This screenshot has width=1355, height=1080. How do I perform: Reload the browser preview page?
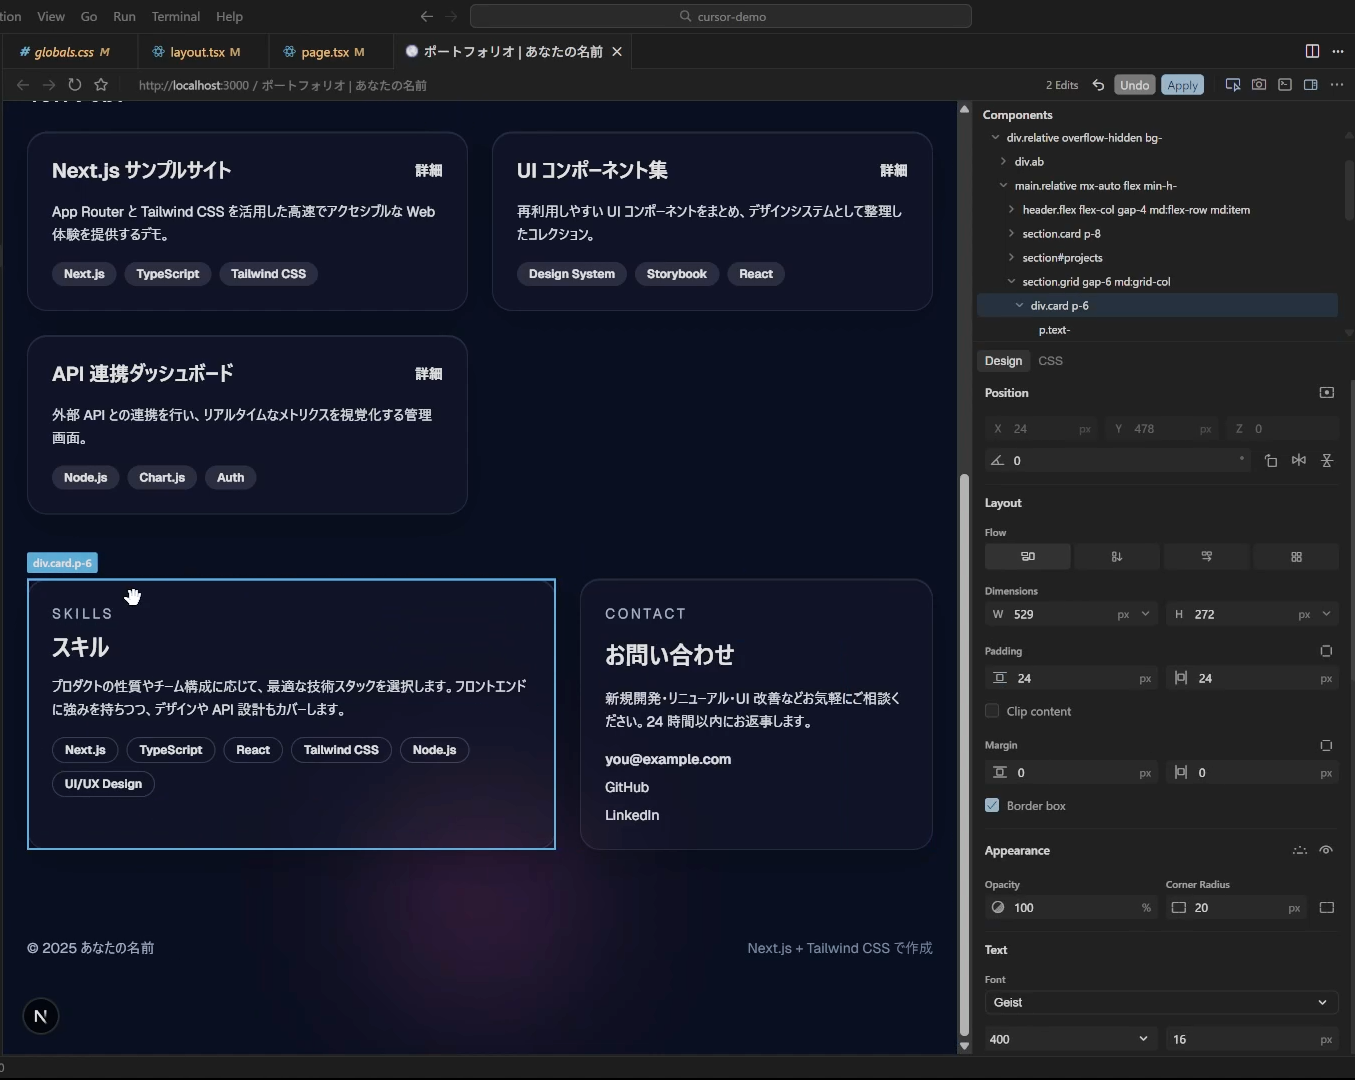(75, 85)
